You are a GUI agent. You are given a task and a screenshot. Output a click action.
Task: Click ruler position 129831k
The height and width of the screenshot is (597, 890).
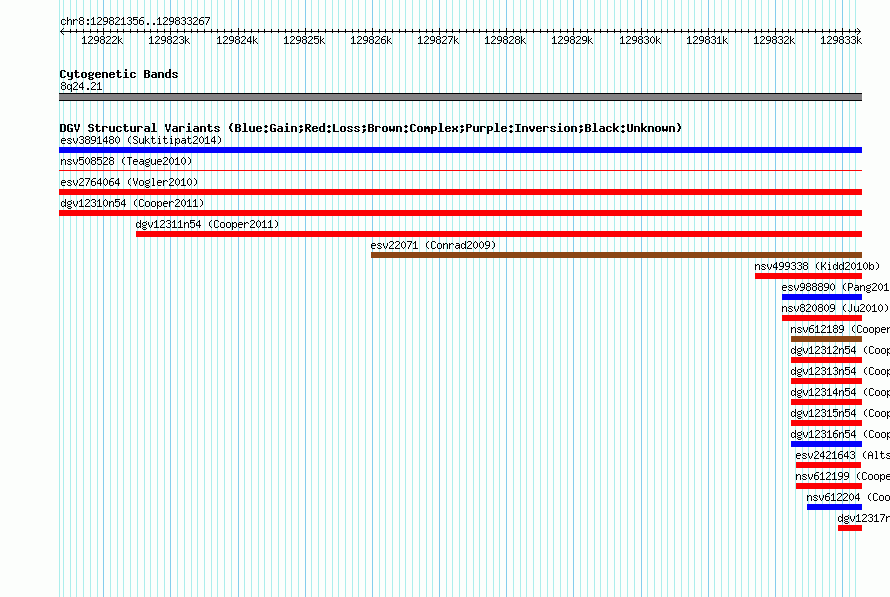(707, 40)
